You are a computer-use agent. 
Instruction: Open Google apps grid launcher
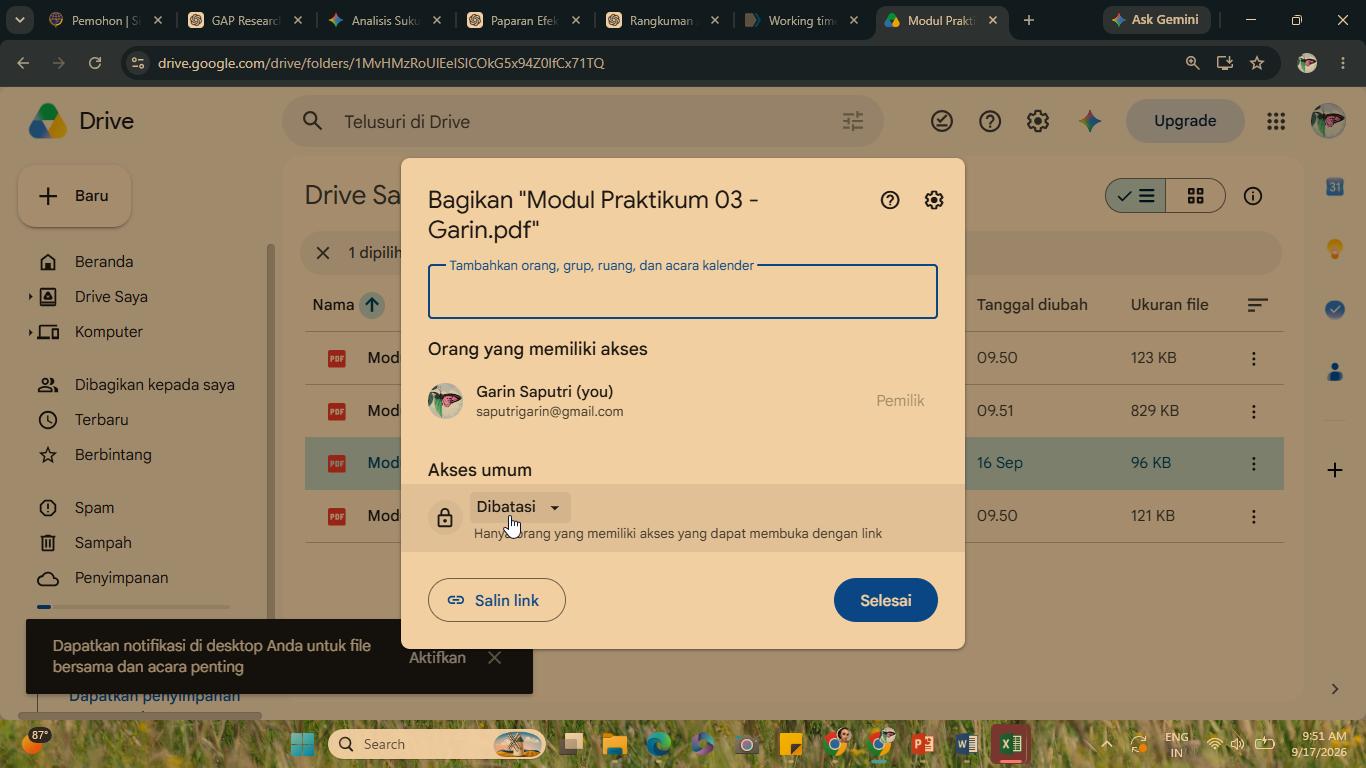1276,121
